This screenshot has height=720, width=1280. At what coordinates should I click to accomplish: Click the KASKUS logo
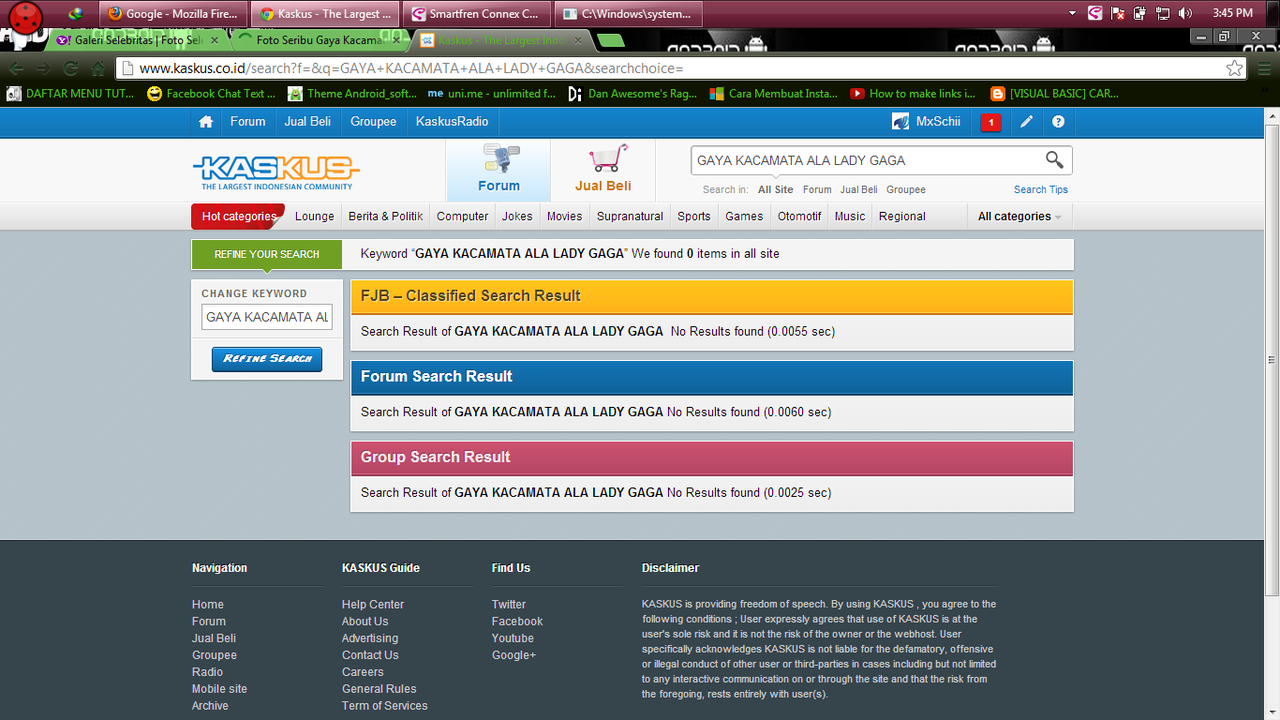[276, 171]
